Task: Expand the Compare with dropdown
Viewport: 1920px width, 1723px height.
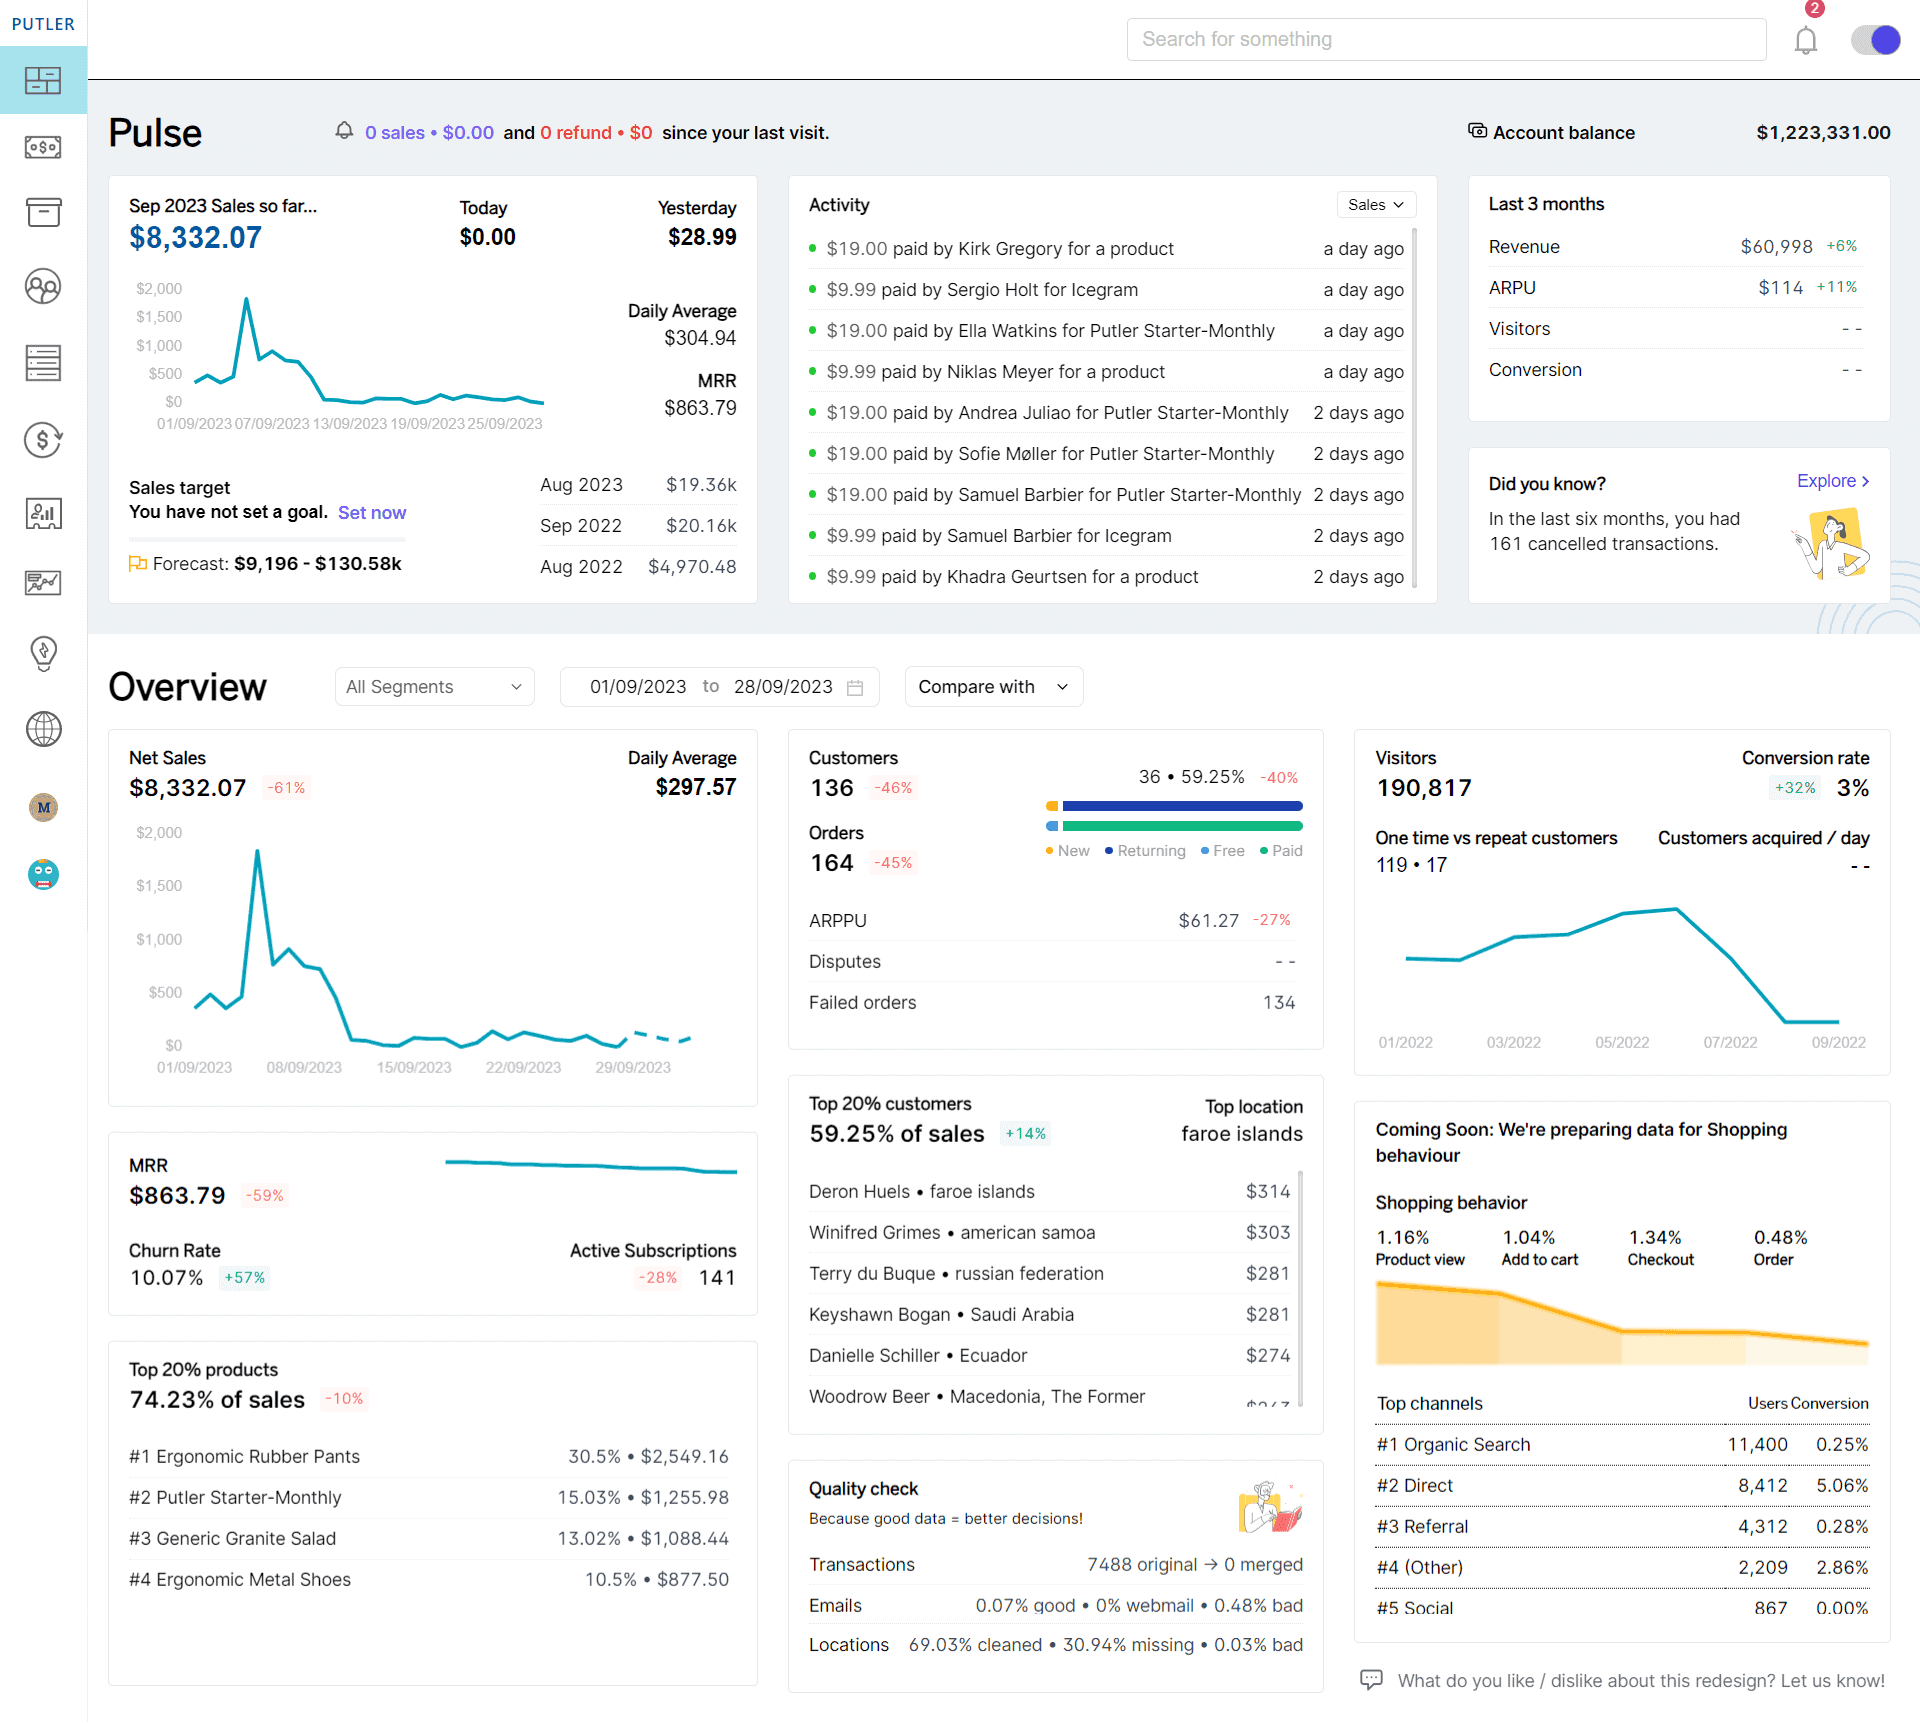Action: [992, 685]
